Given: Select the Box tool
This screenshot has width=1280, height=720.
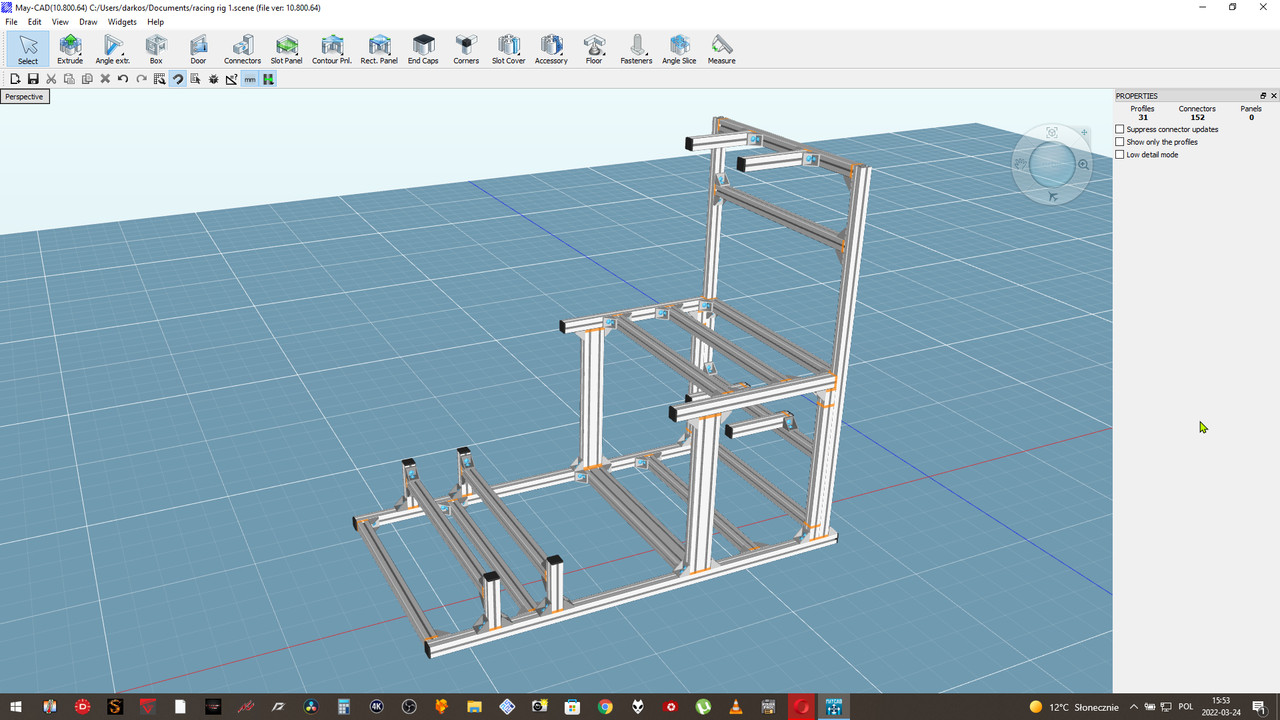Looking at the screenshot, I should pyautogui.click(x=156, y=49).
